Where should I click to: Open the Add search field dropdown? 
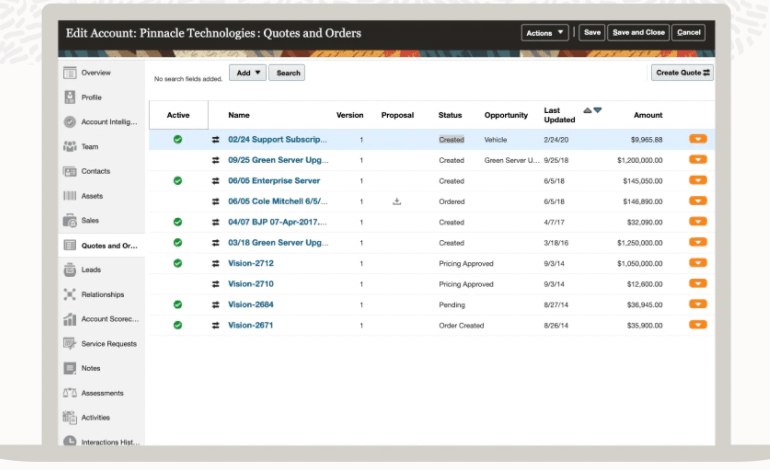click(248, 73)
